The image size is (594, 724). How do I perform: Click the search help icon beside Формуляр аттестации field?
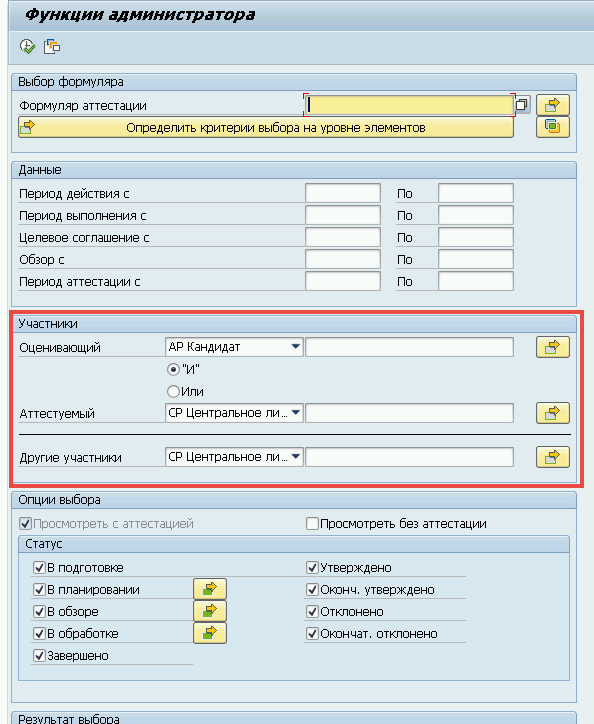pos(522,104)
